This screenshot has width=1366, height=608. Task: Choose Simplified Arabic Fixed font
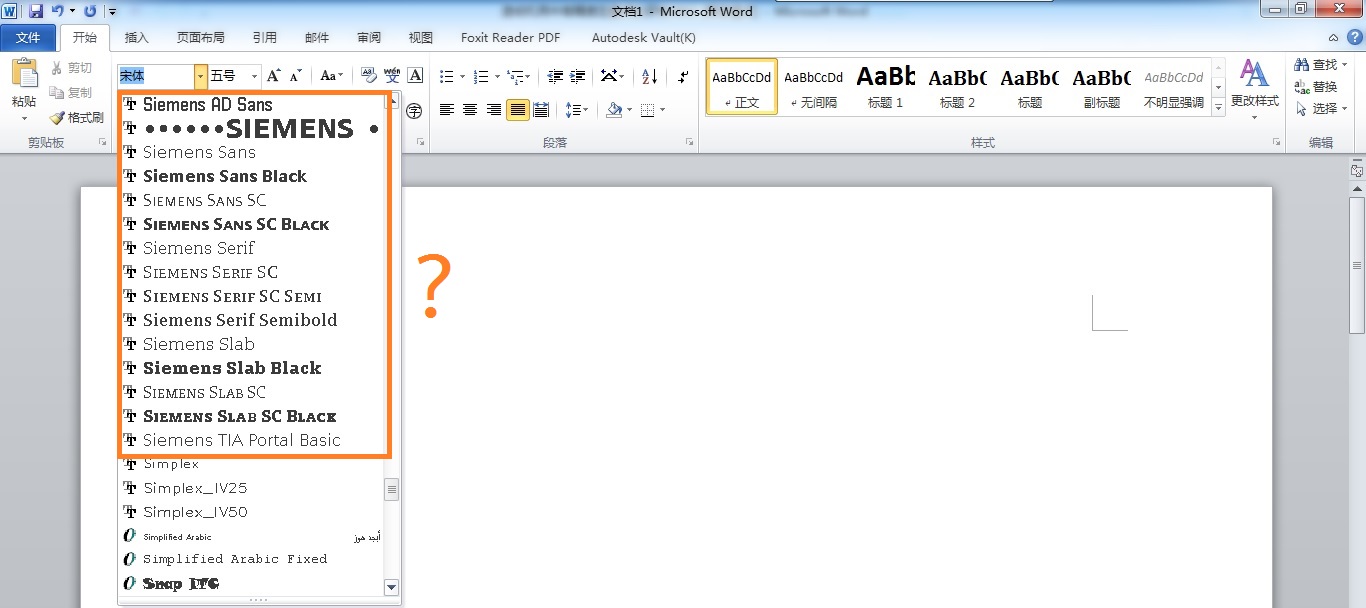[252, 559]
